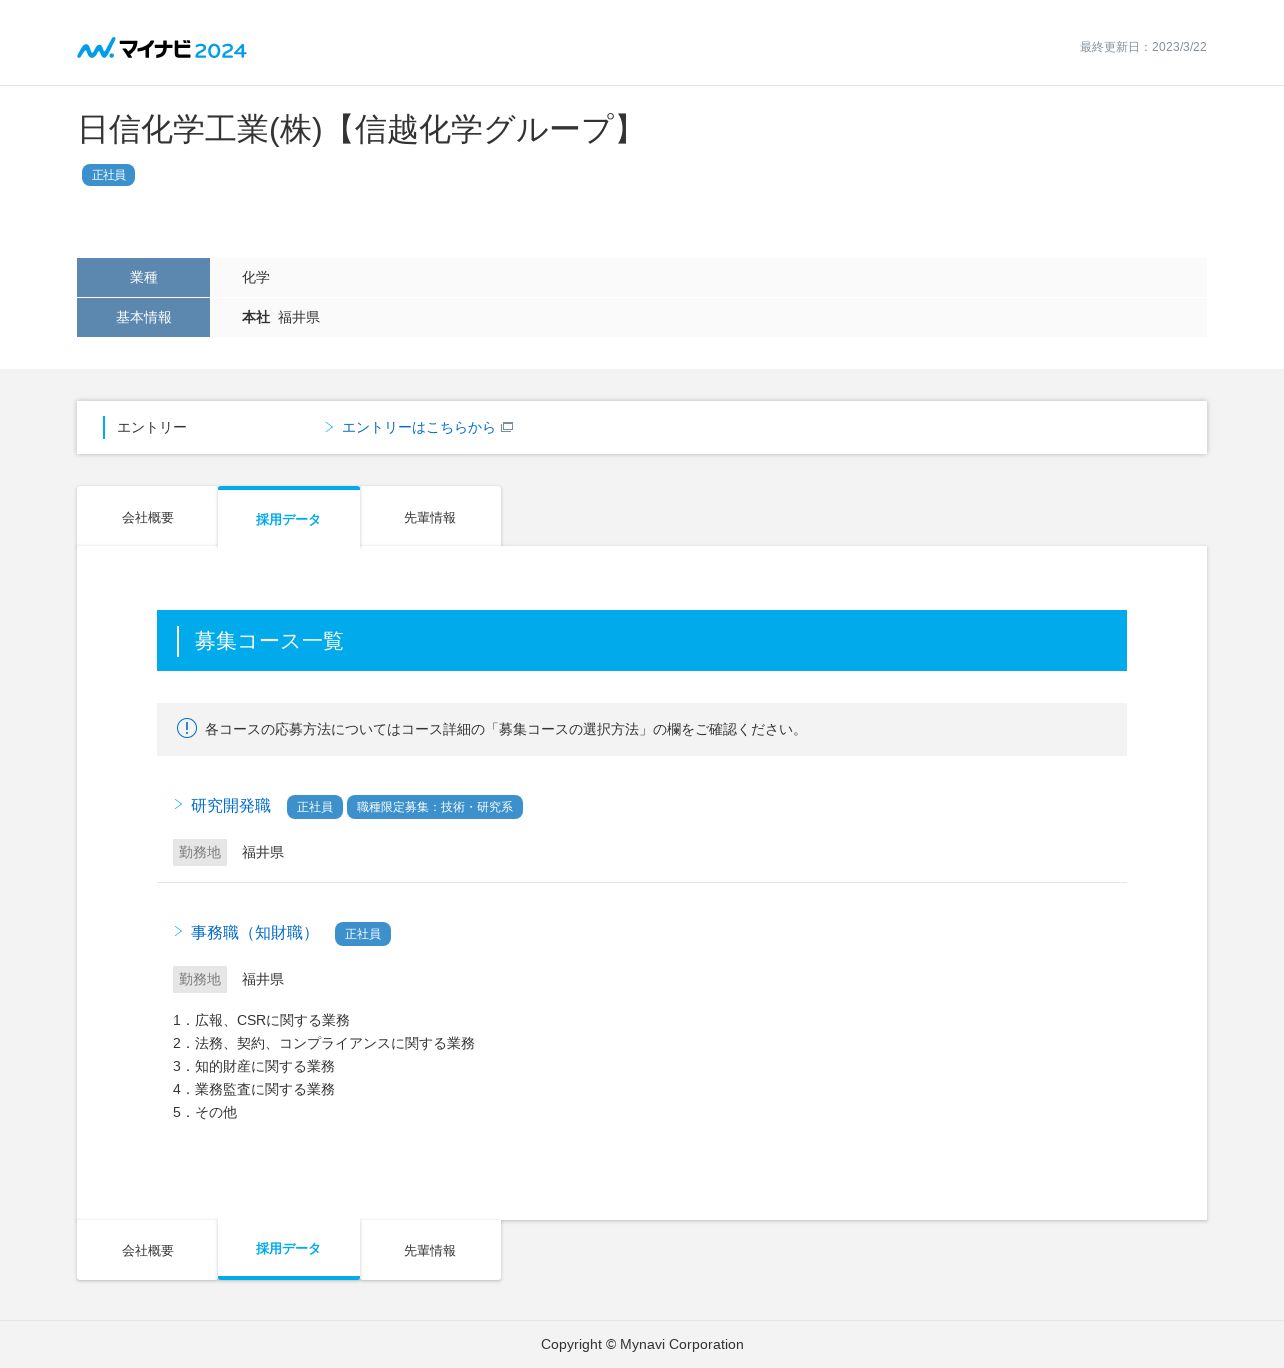The height and width of the screenshot is (1368, 1284).
Task: Select the bottom 採用データ tab
Action: [289, 1249]
